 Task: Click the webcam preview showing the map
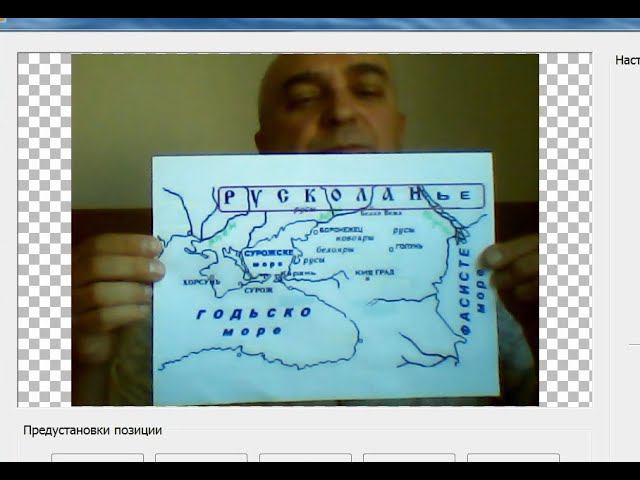coord(305,230)
